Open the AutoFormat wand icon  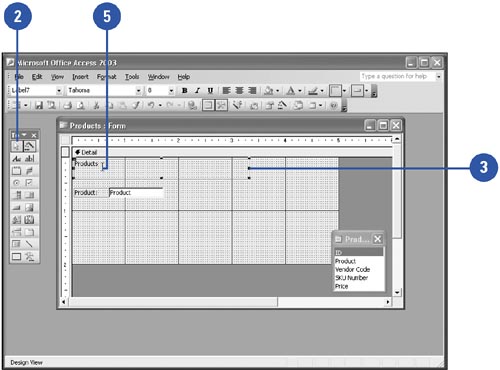(237, 106)
